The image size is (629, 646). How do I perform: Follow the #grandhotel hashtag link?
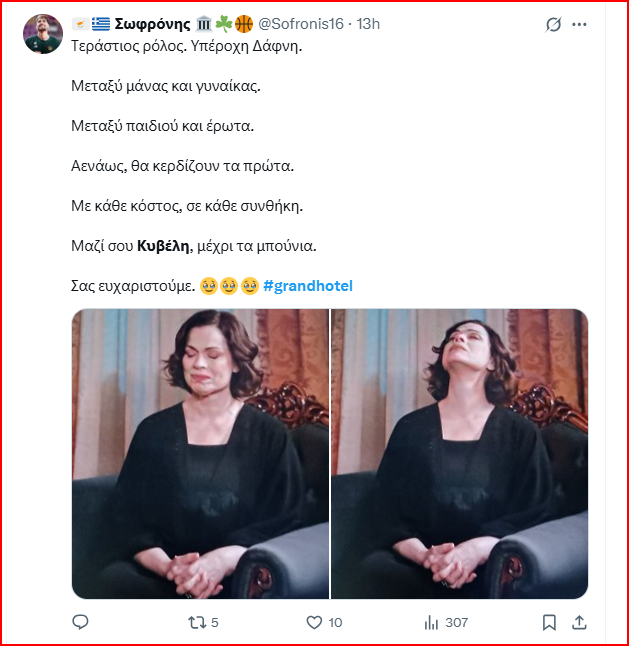pyautogui.click(x=308, y=286)
